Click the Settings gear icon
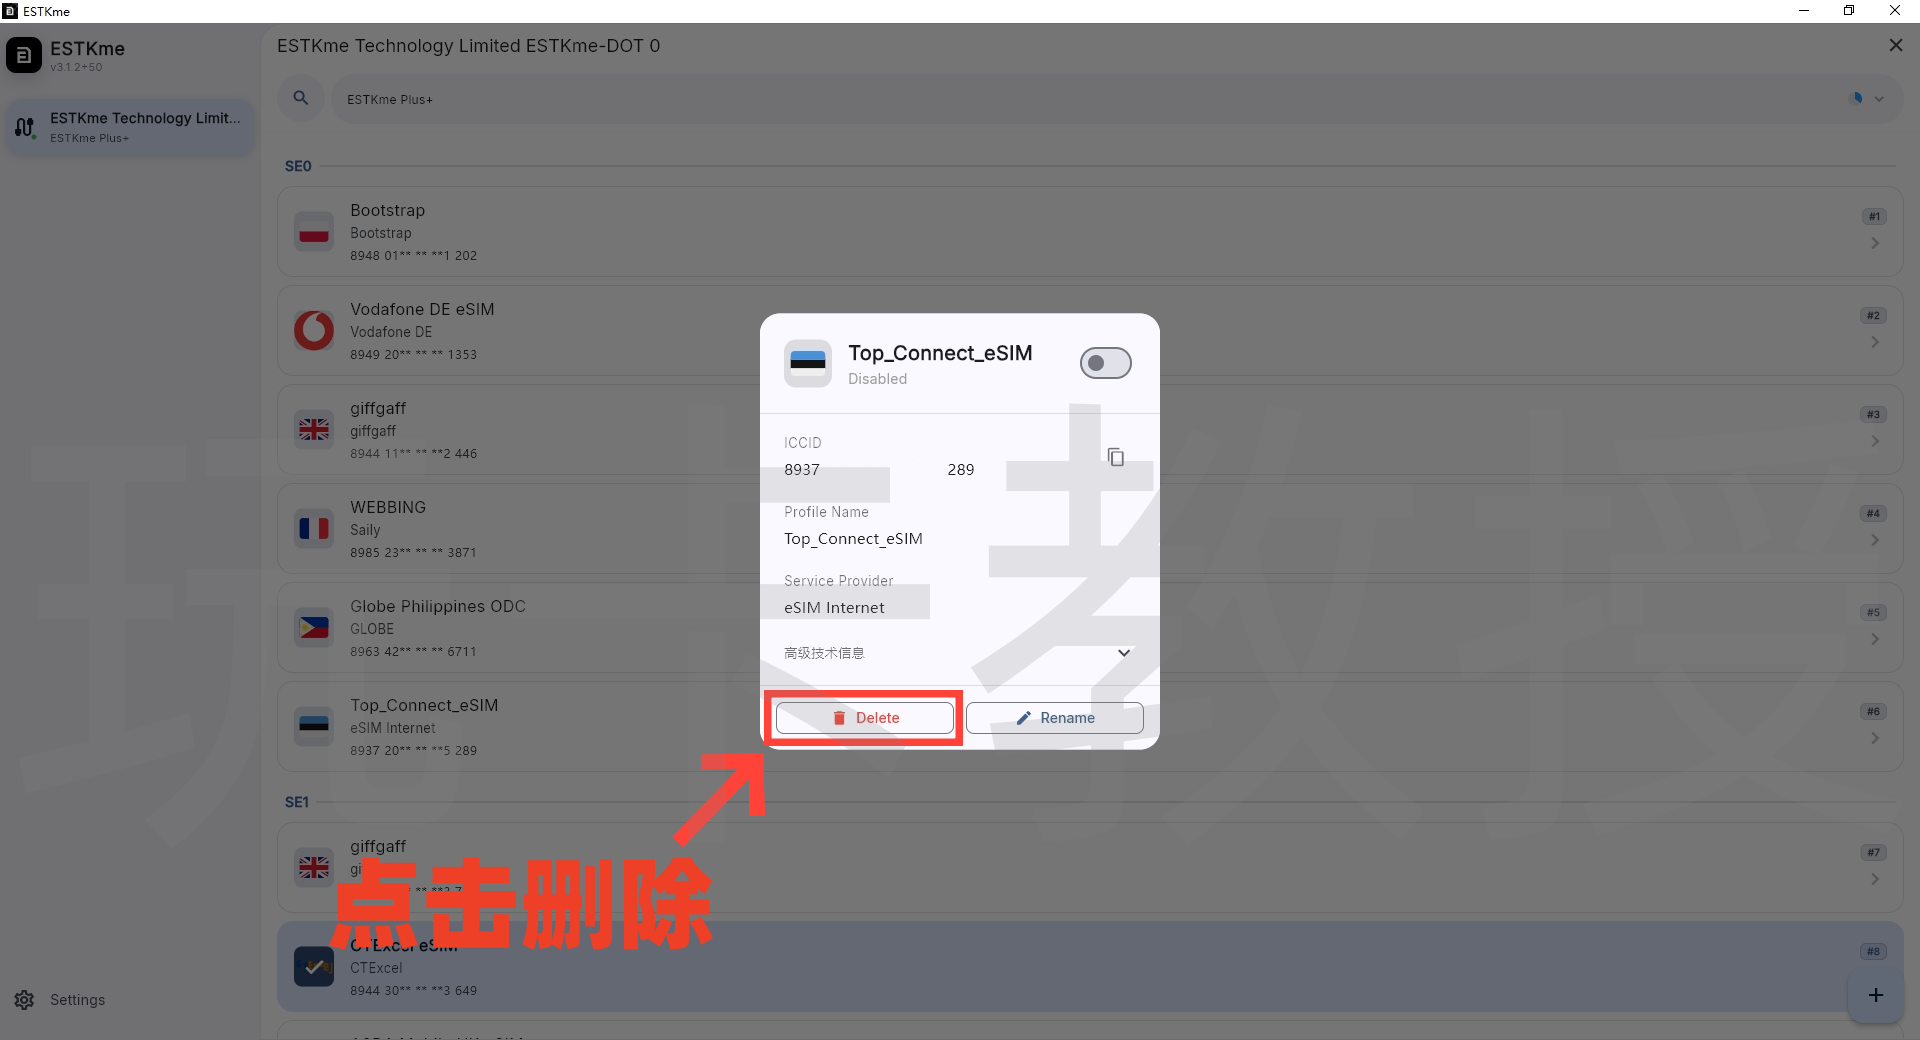Screen dimensions: 1920x1040 point(25,1000)
